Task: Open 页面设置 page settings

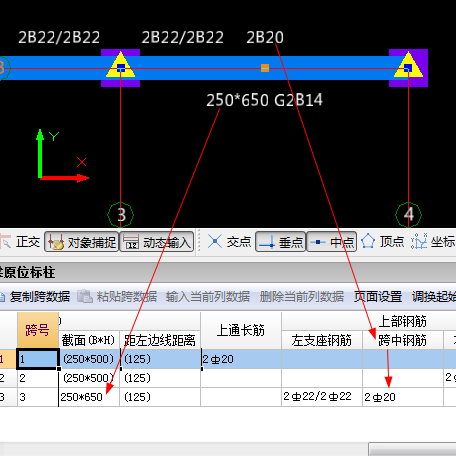Action: tap(378, 296)
